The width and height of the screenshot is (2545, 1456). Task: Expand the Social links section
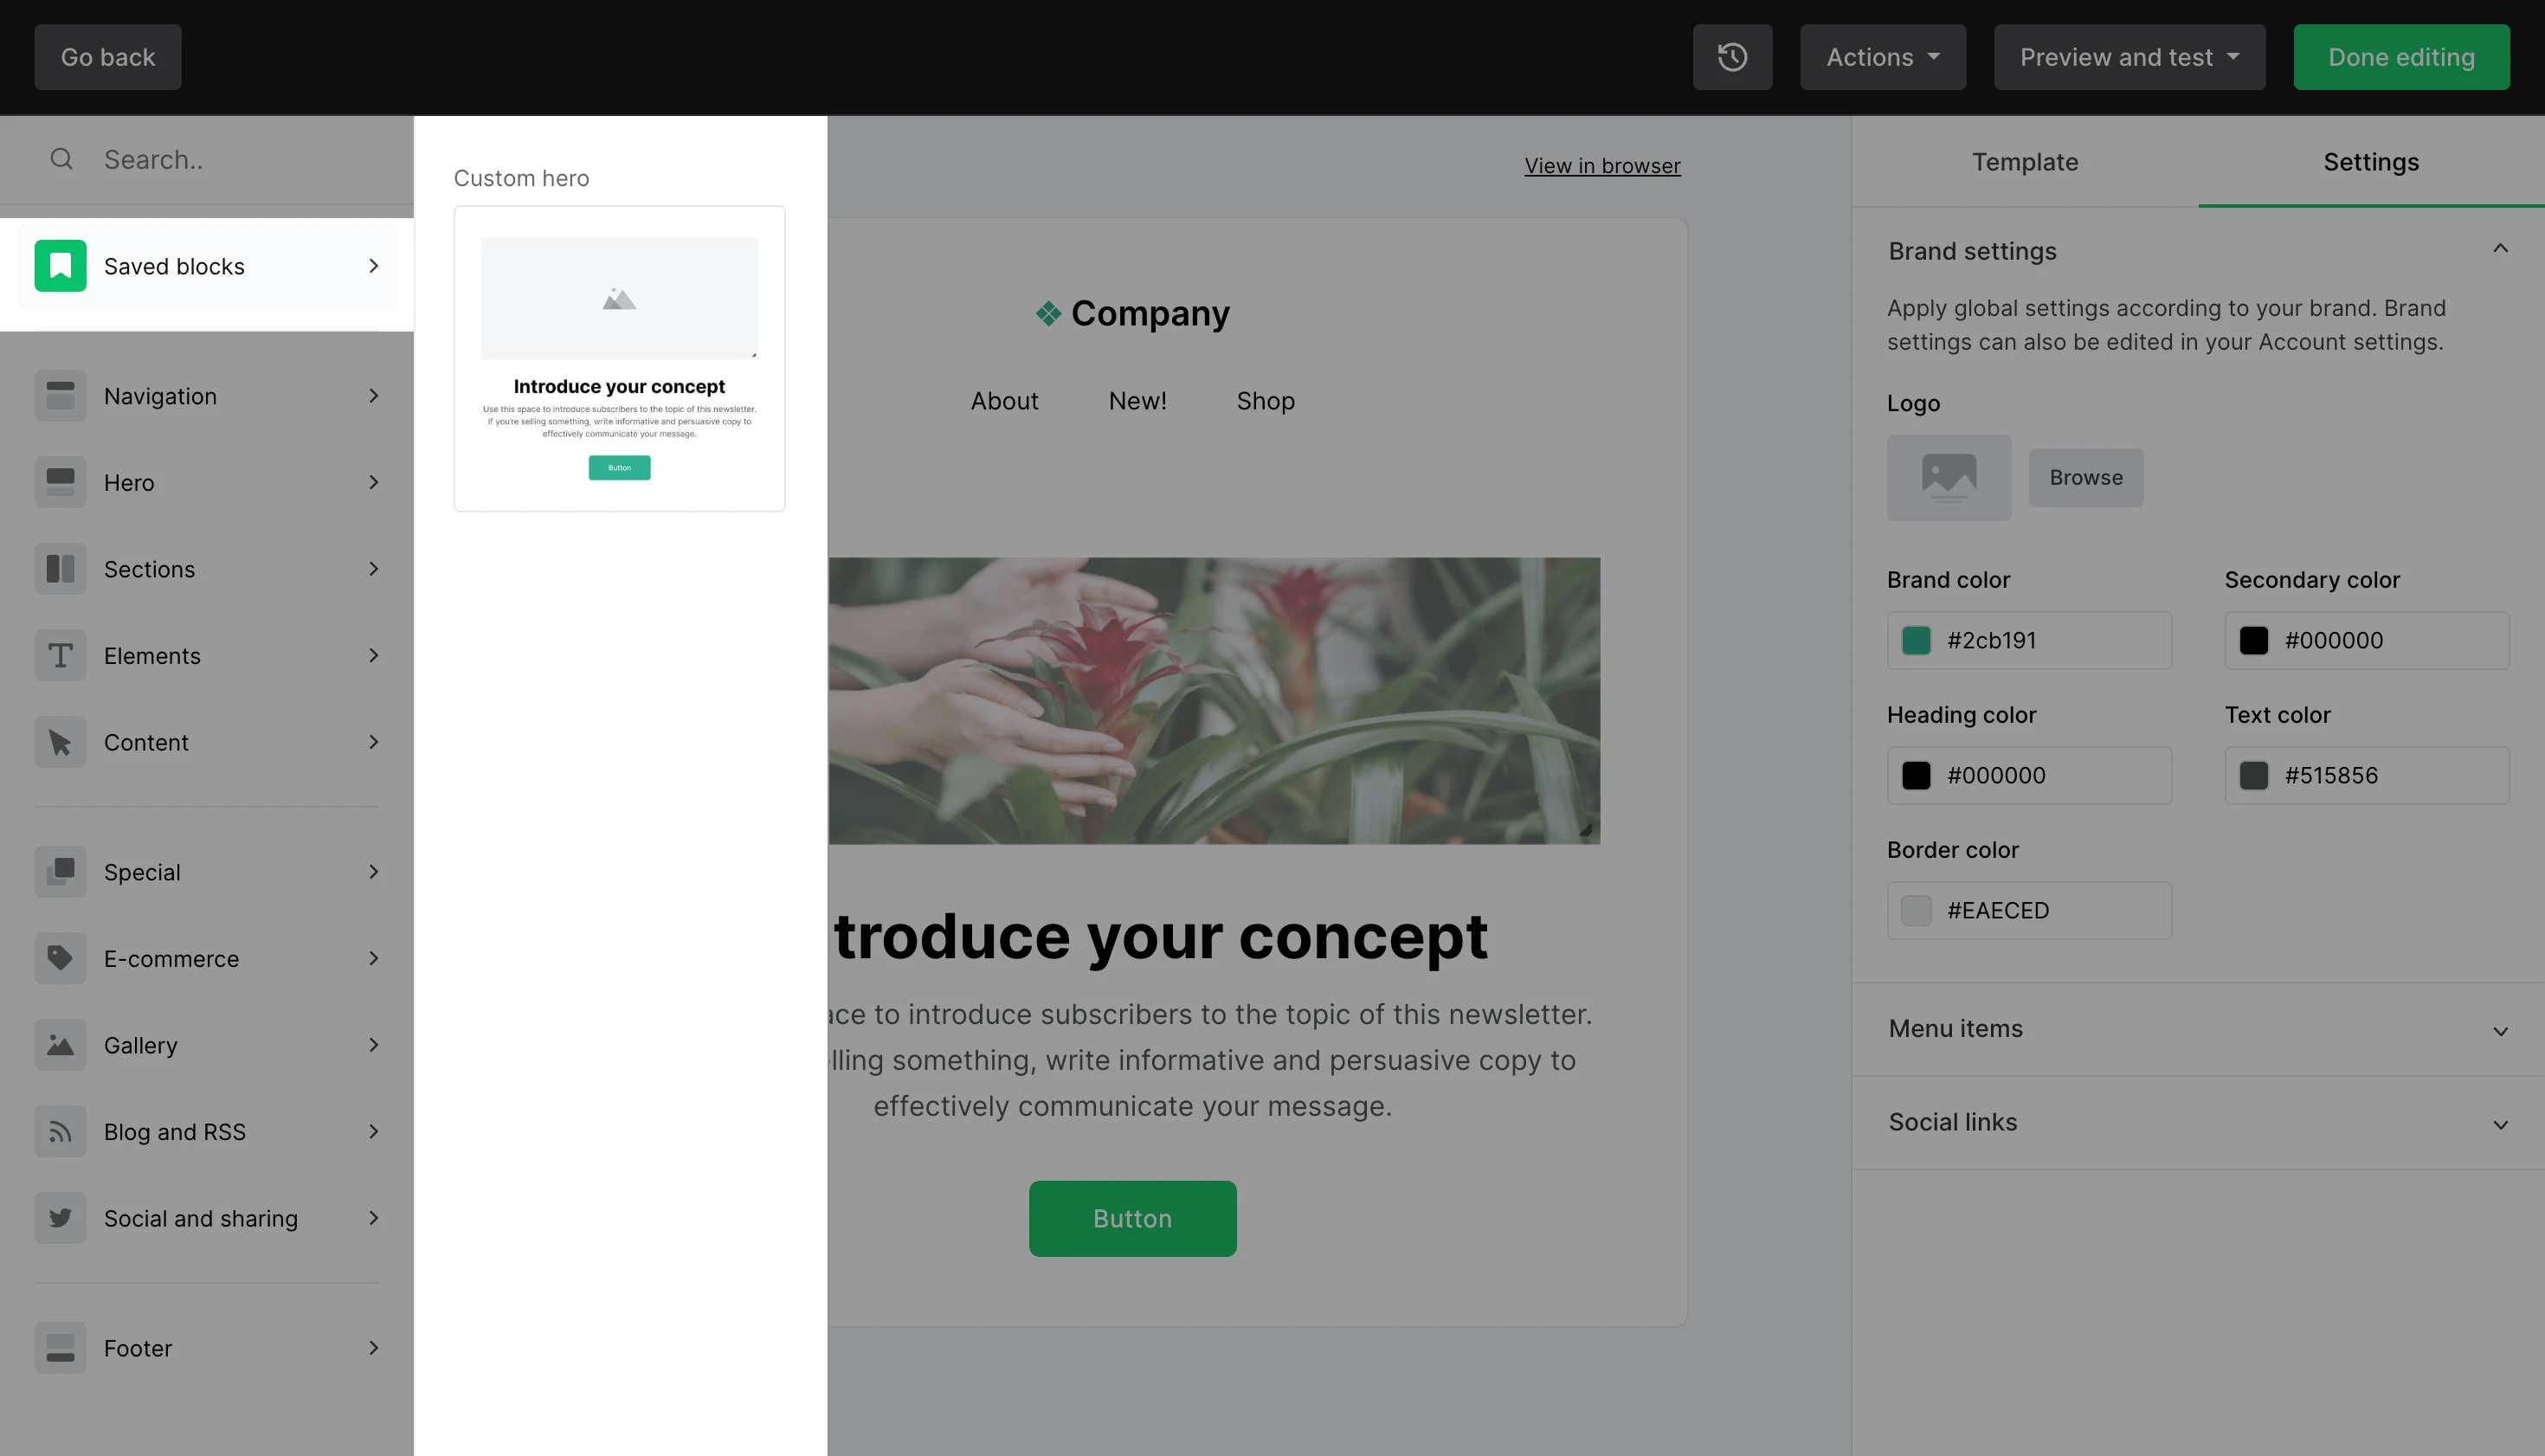[2197, 1122]
